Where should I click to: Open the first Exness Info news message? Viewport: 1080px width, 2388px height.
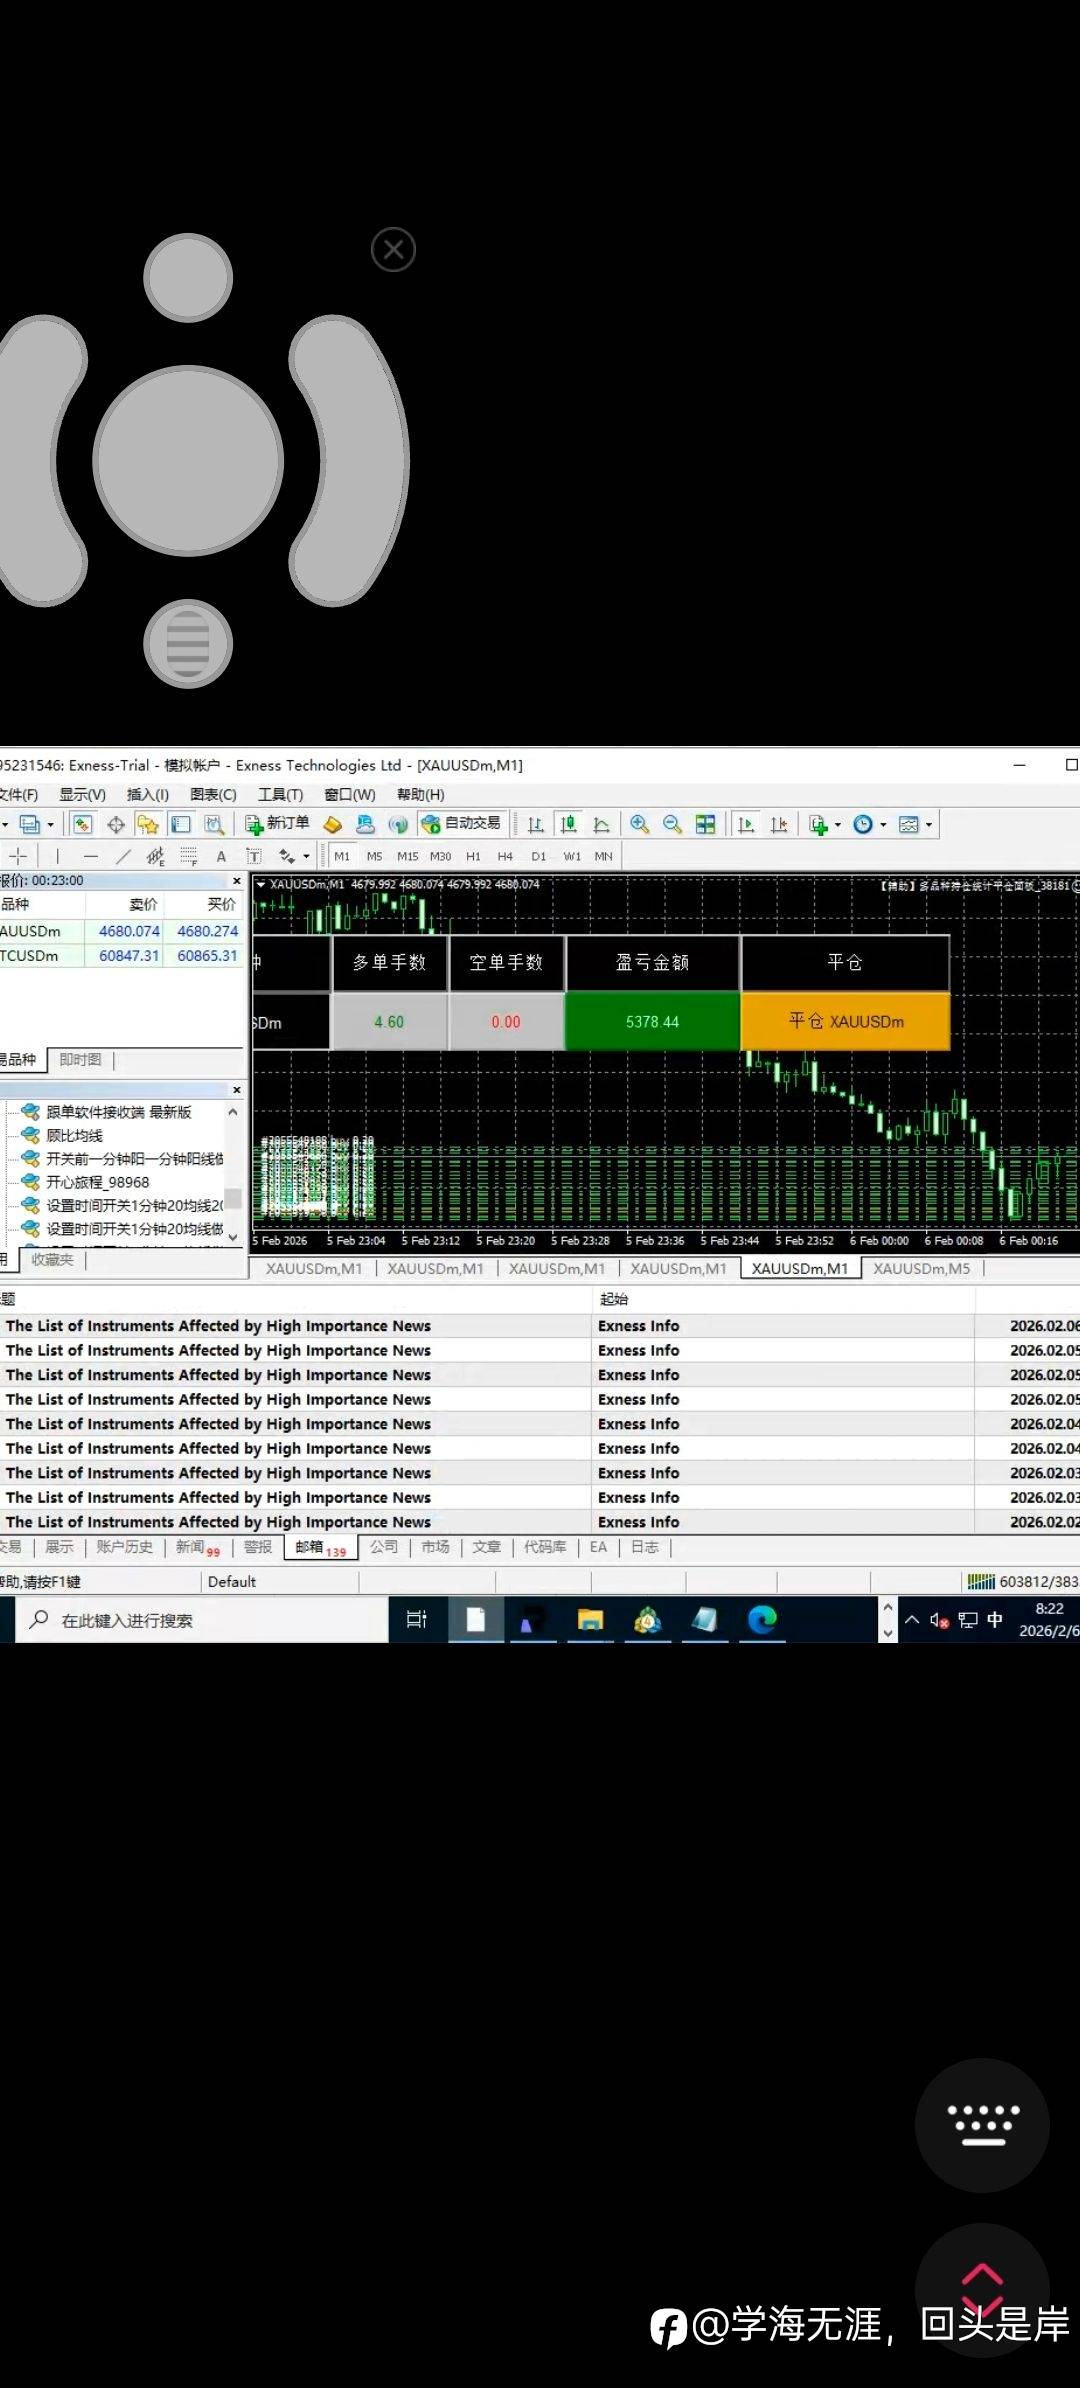point(218,1325)
